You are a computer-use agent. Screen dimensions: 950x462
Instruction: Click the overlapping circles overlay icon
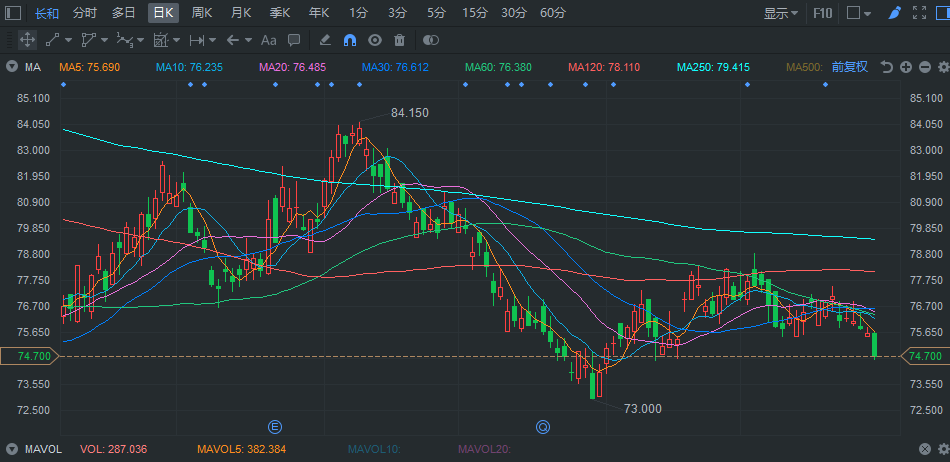point(430,40)
